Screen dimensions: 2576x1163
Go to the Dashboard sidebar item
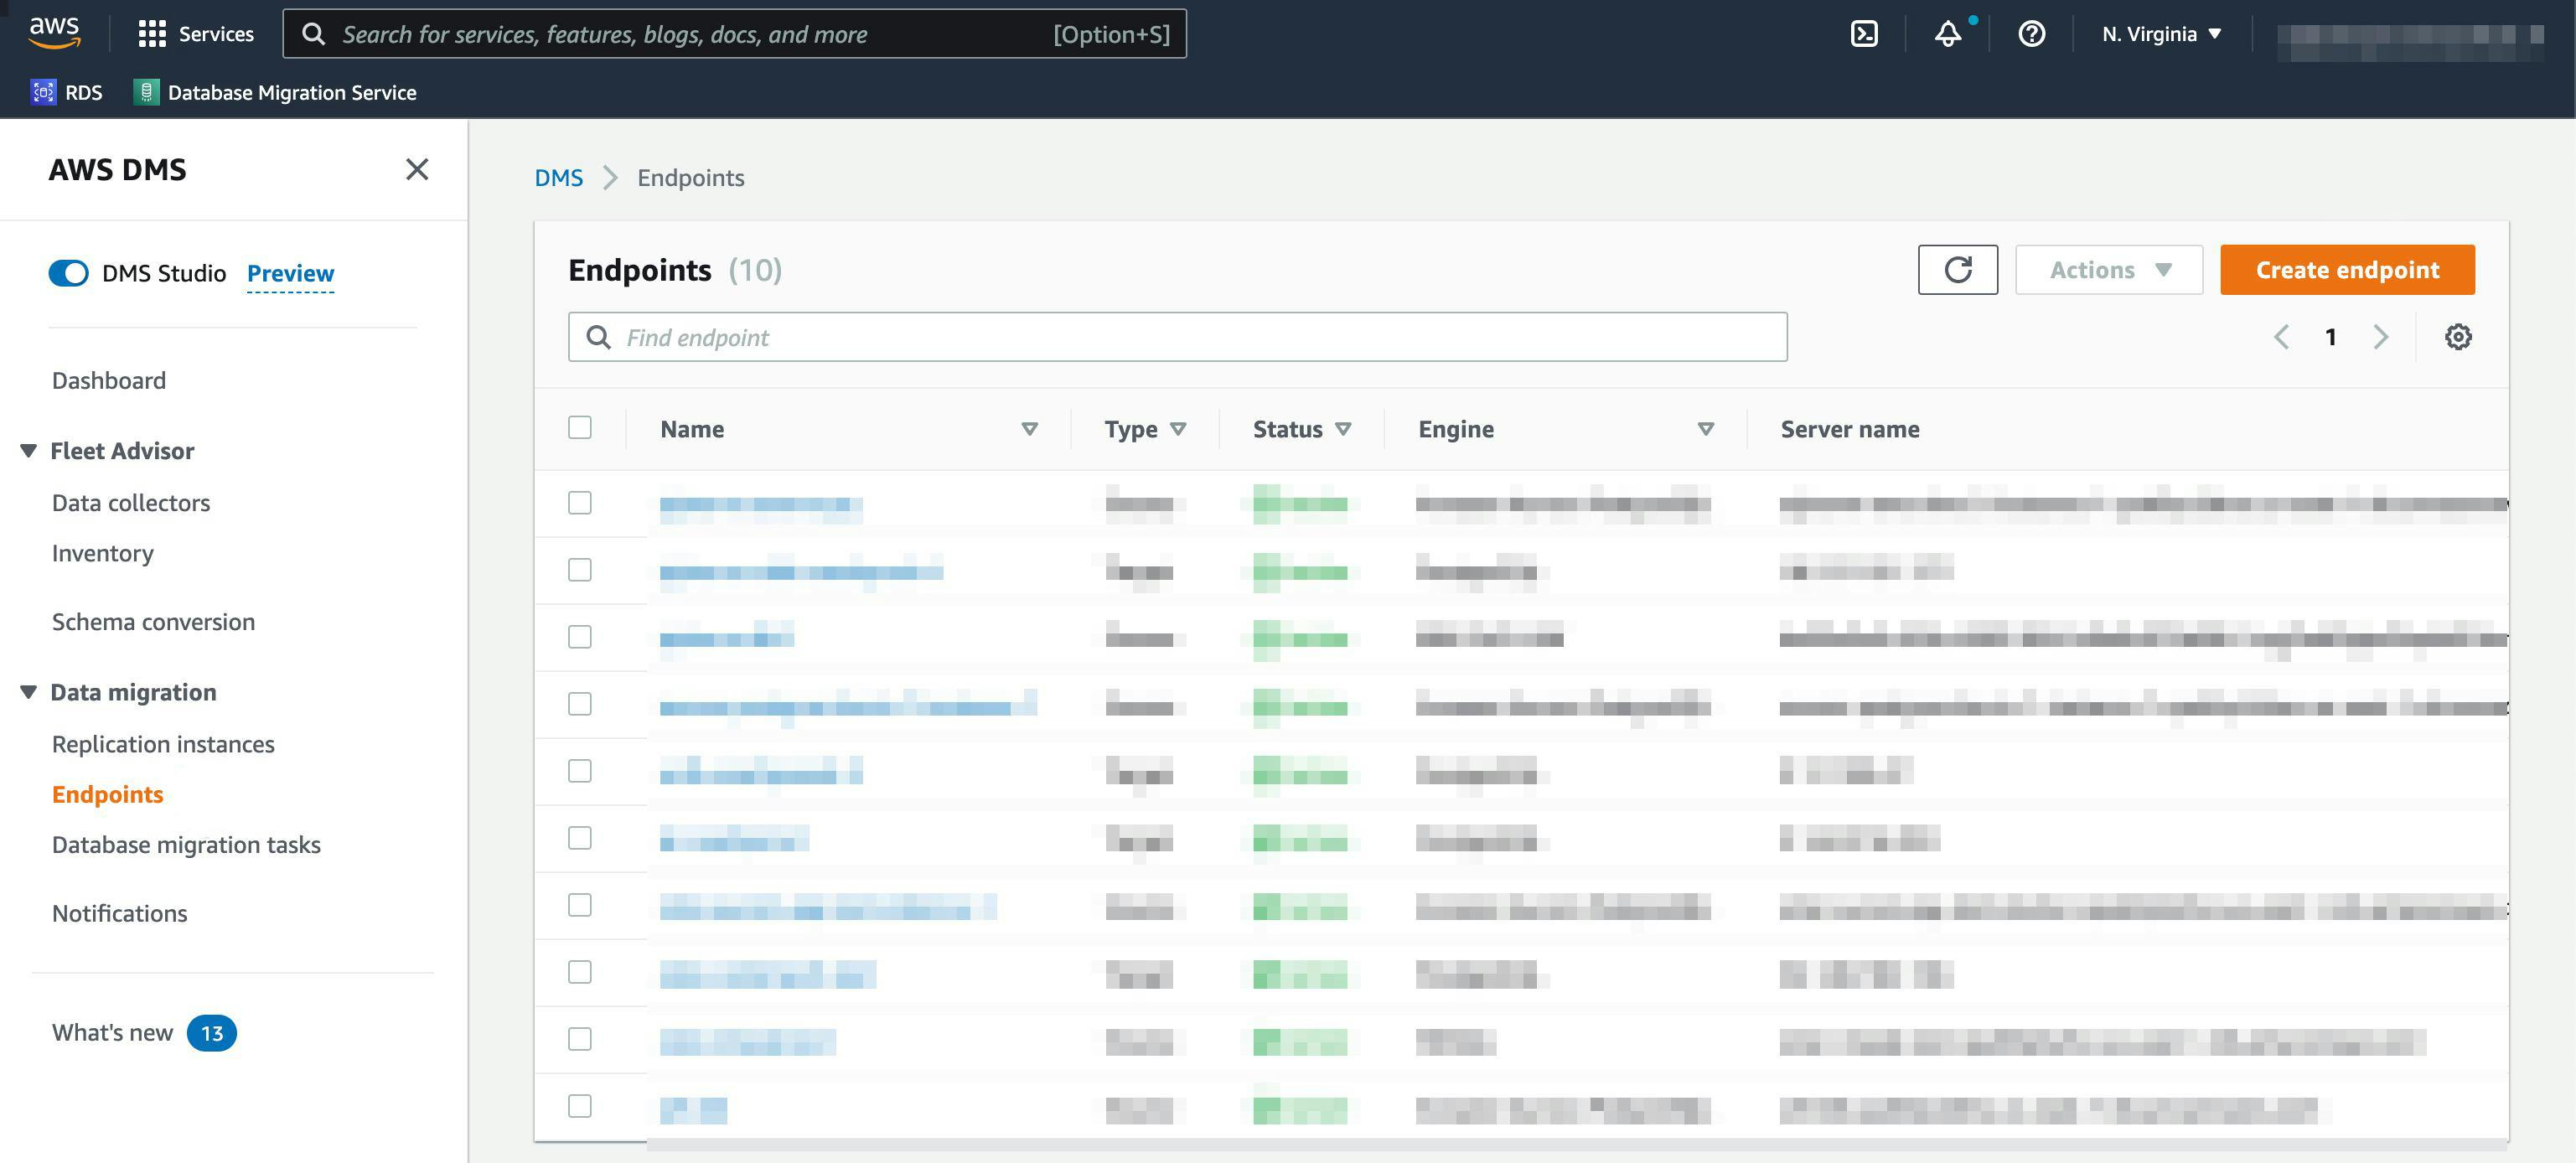point(108,379)
